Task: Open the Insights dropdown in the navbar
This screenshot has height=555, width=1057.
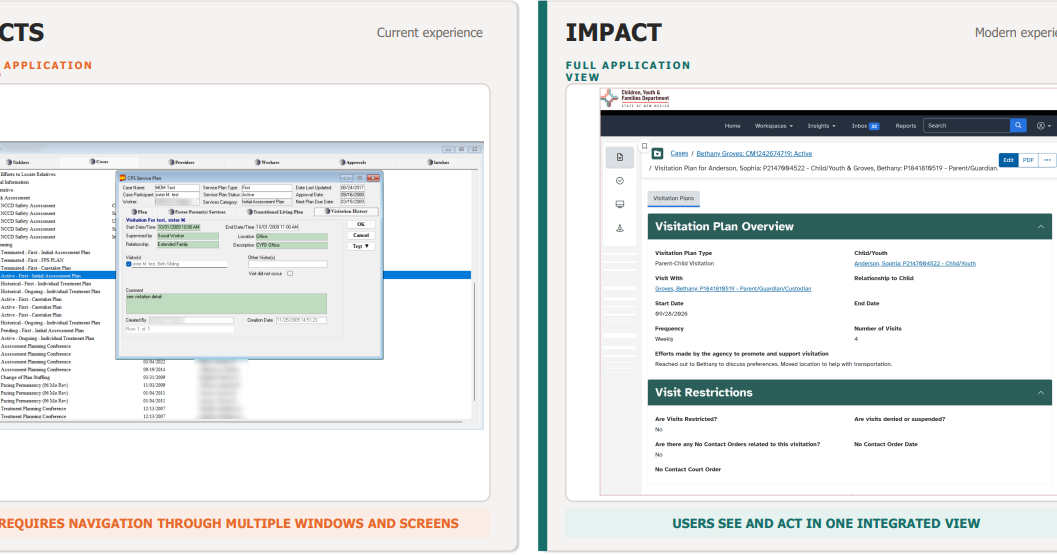Action: (821, 126)
